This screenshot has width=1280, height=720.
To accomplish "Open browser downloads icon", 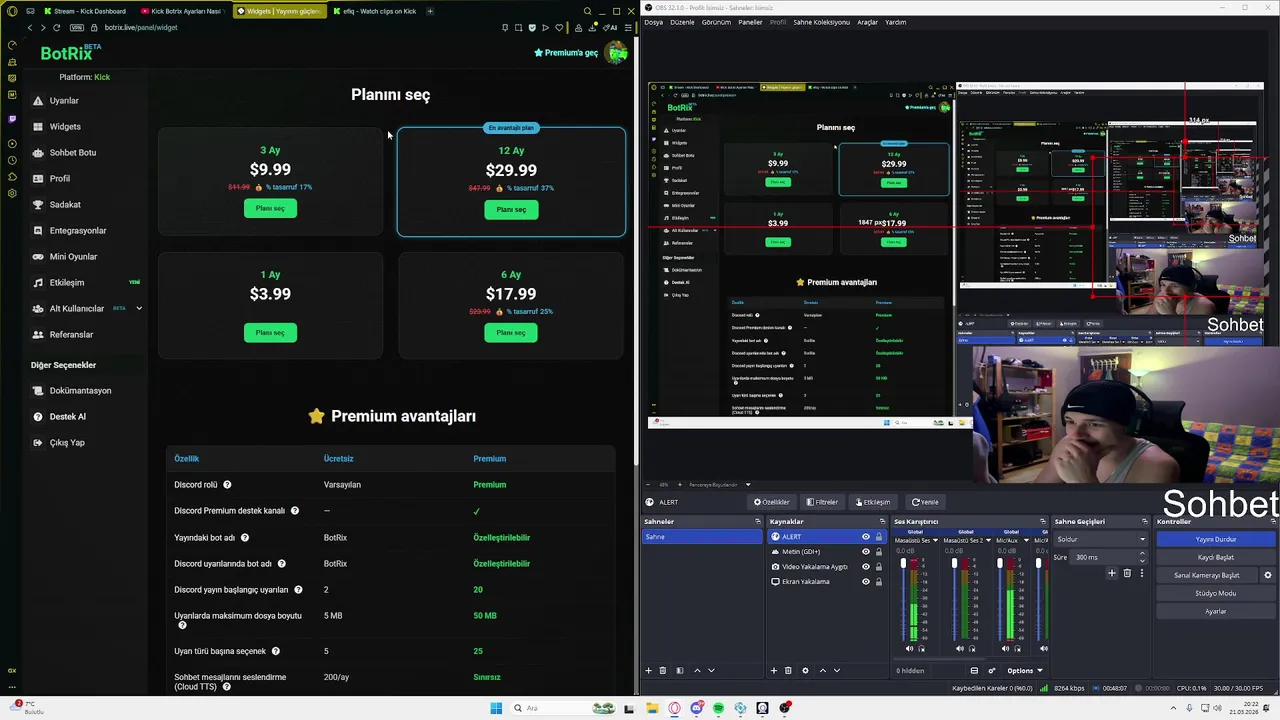I will (594, 28).
